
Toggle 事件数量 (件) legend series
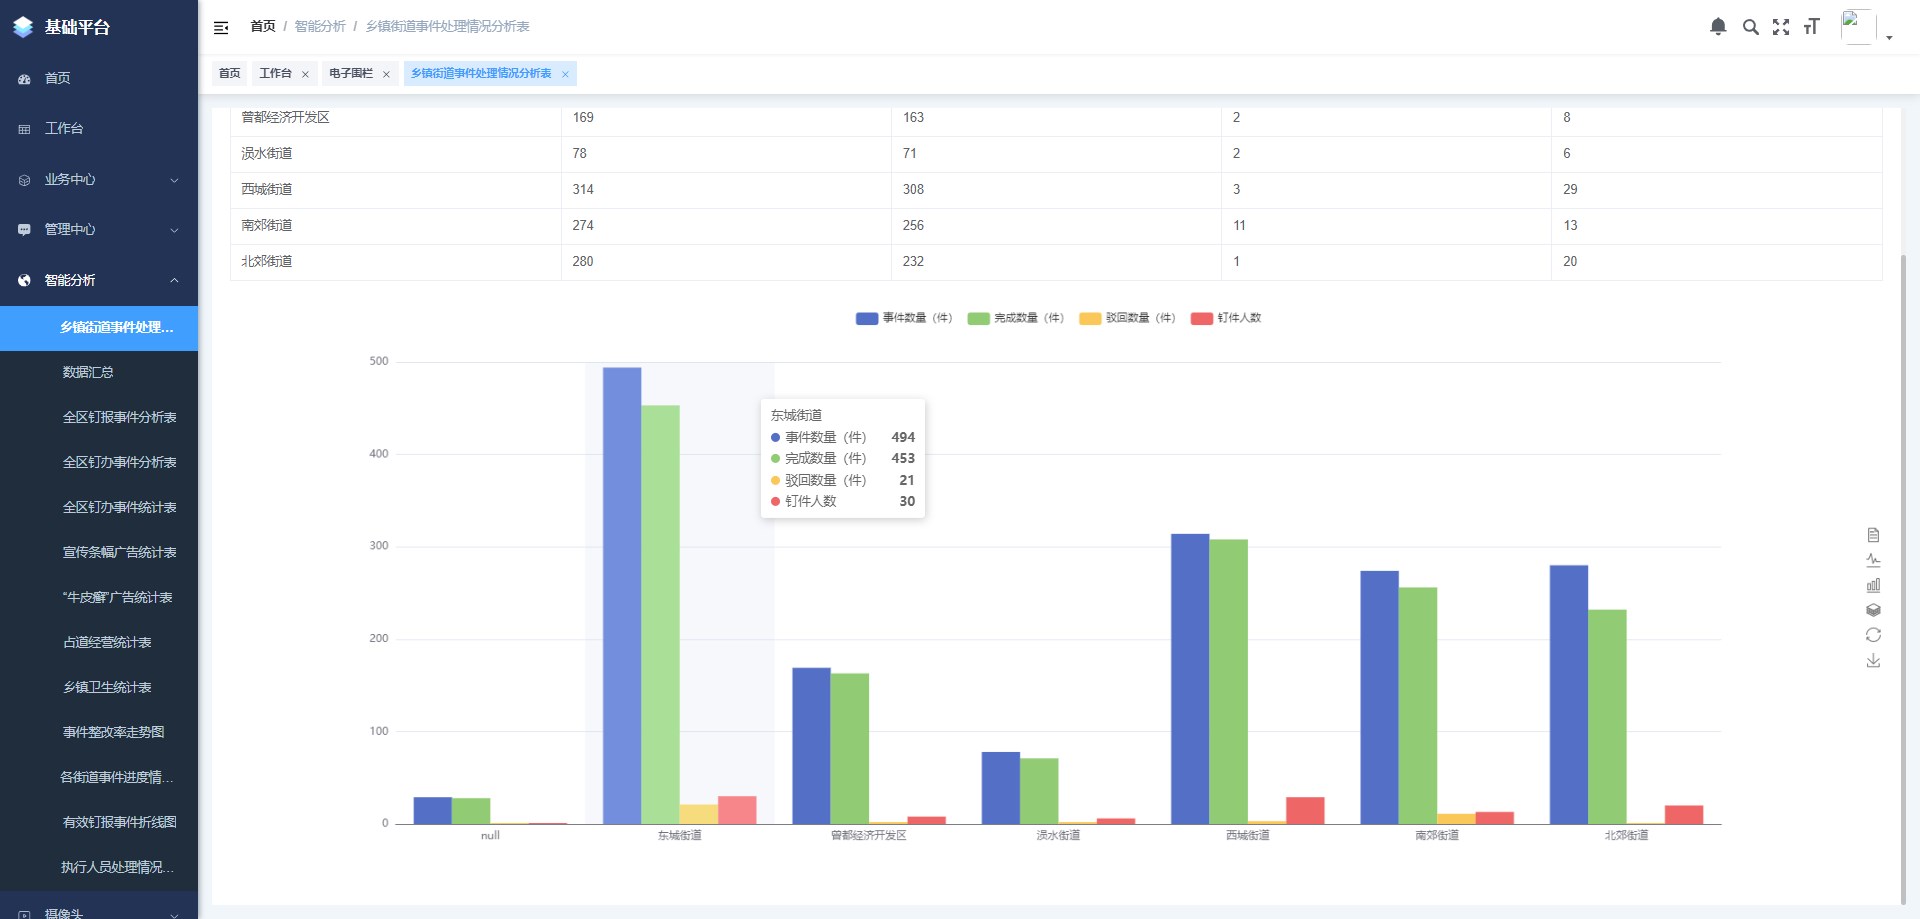tap(903, 318)
